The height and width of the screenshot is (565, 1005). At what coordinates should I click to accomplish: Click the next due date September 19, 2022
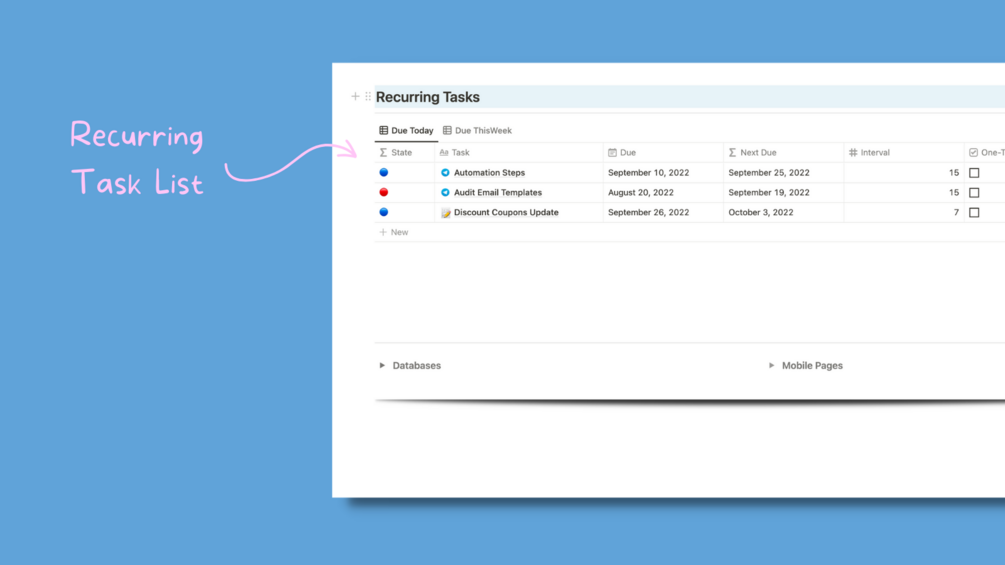pos(769,193)
